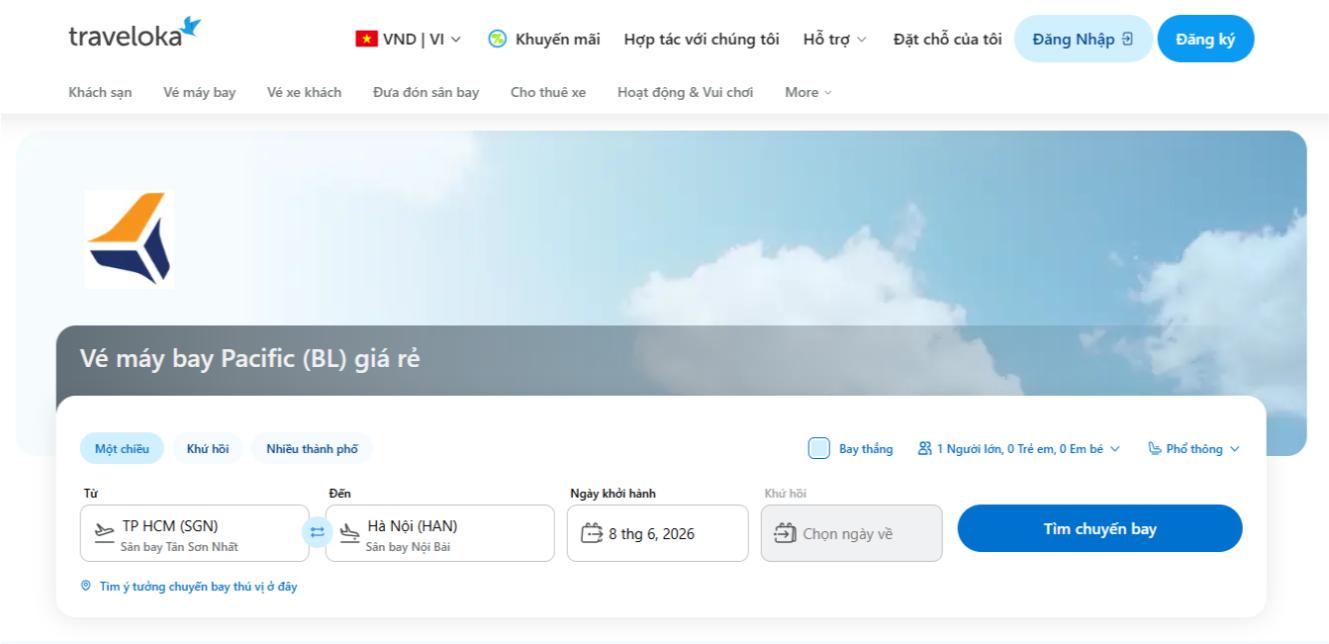
Task: Select Khứ hồi trip type
Action: coord(208,449)
